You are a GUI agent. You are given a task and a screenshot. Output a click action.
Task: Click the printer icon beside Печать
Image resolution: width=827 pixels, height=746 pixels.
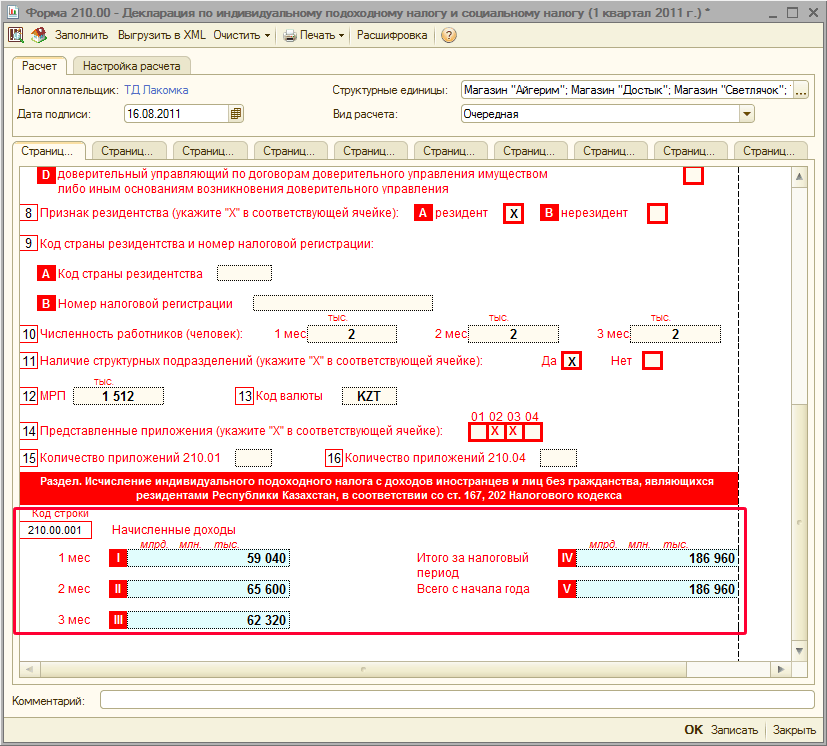coord(289,35)
